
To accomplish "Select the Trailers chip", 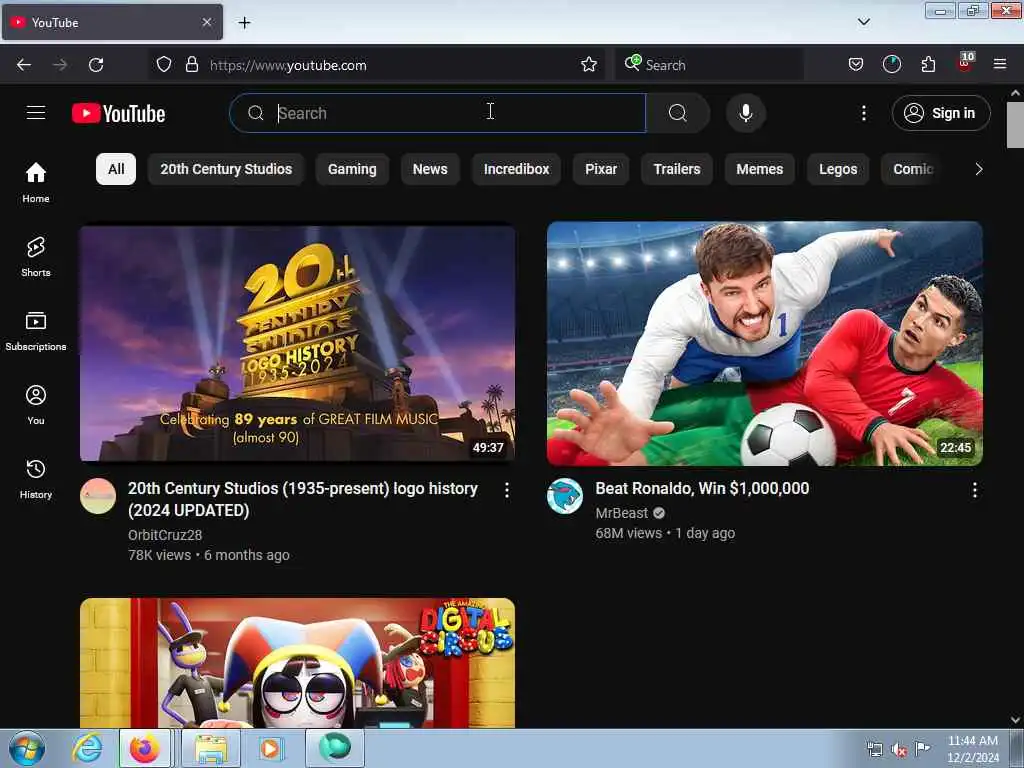I will [677, 169].
